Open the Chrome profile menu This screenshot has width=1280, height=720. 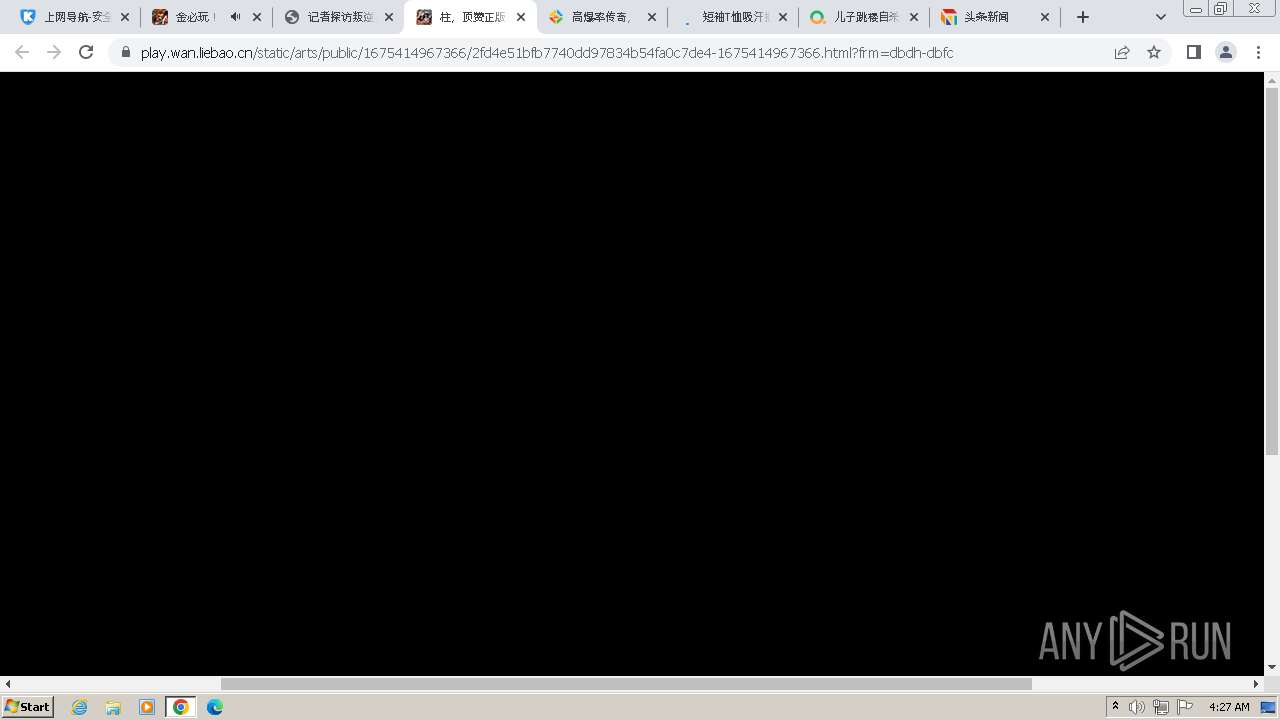1226,52
